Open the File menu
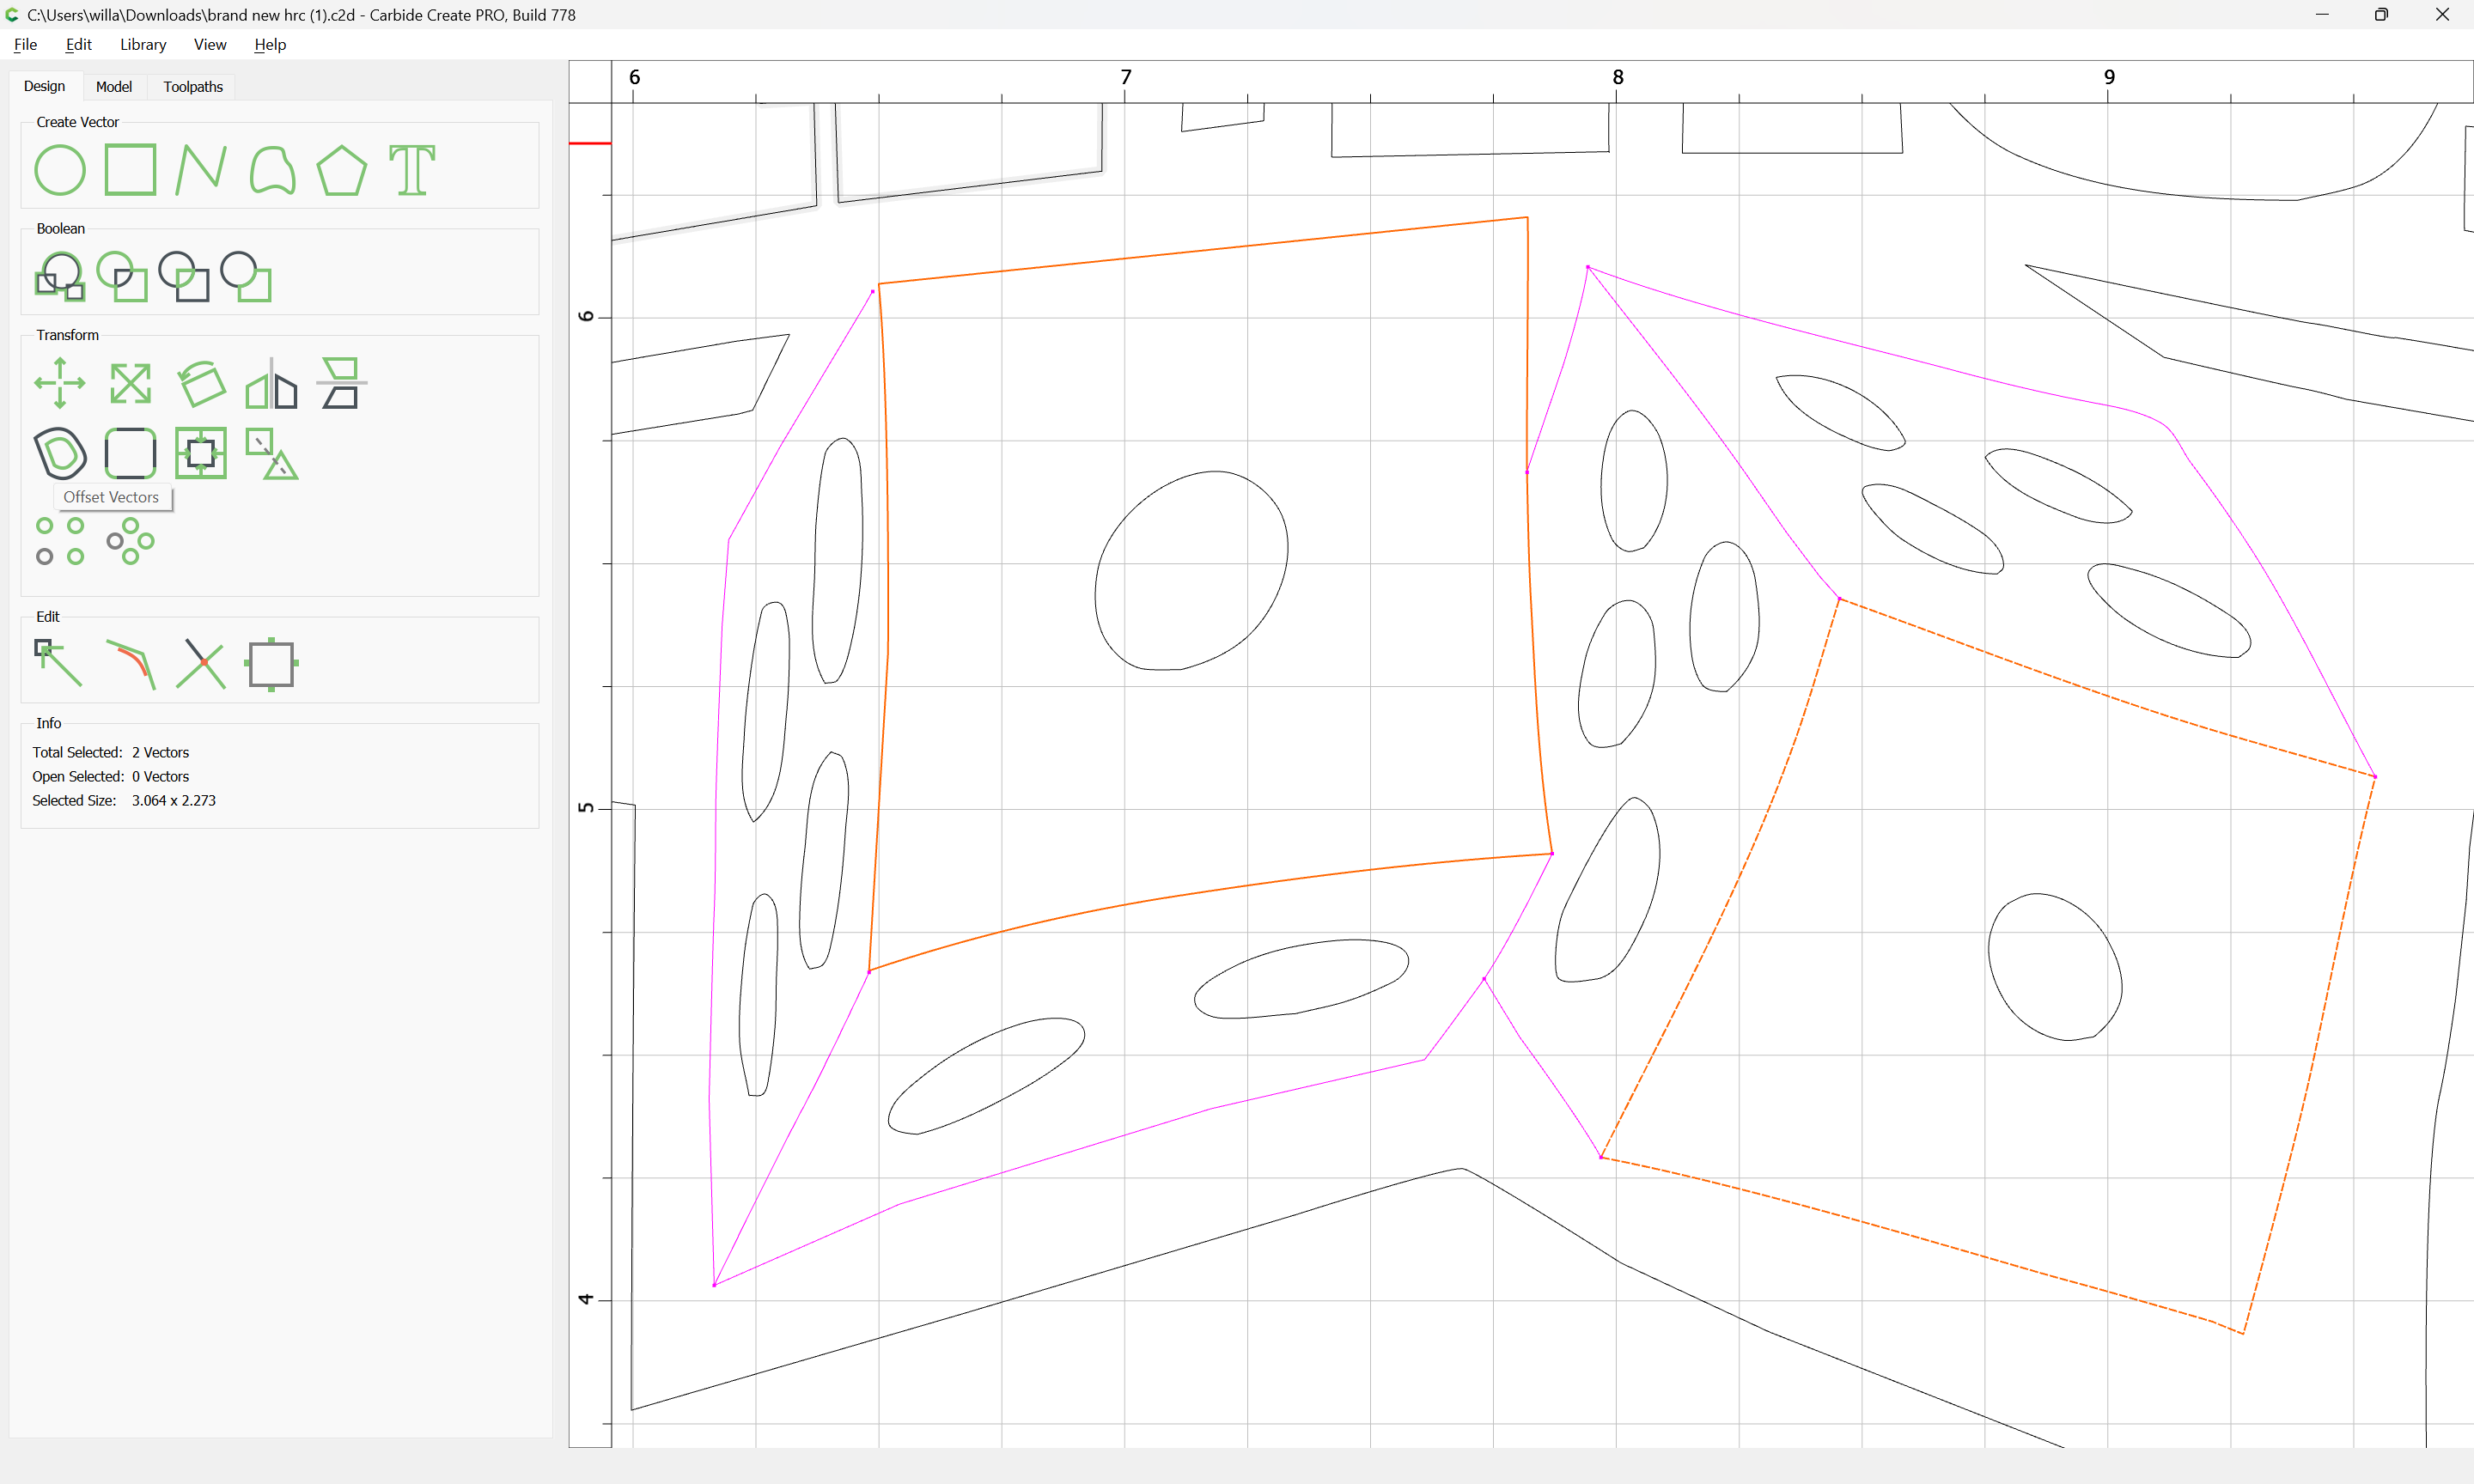The image size is (2474, 1484). (25, 44)
